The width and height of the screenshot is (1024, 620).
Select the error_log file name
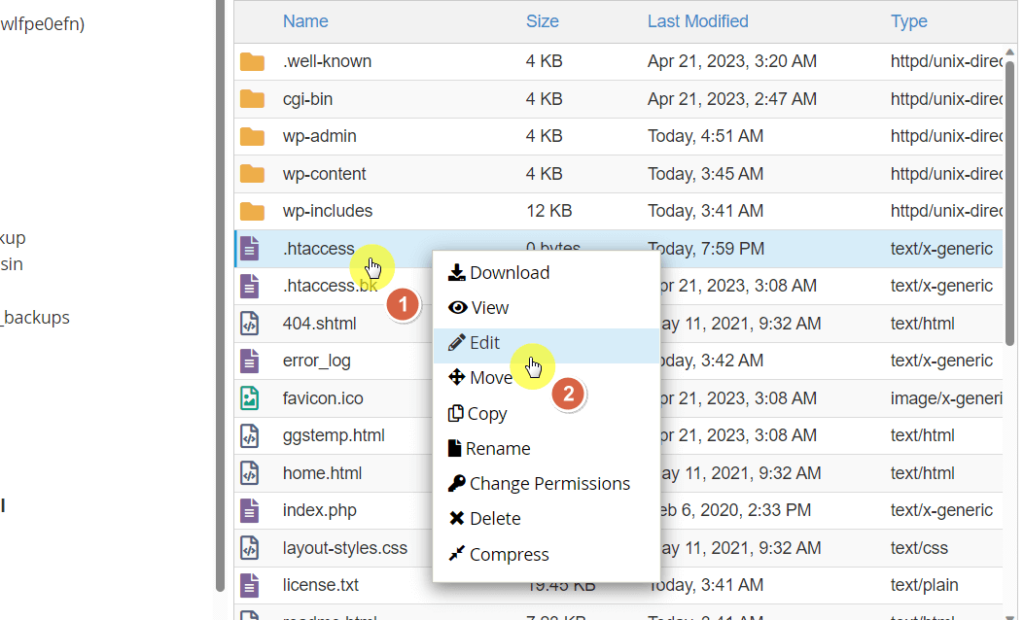(317, 361)
